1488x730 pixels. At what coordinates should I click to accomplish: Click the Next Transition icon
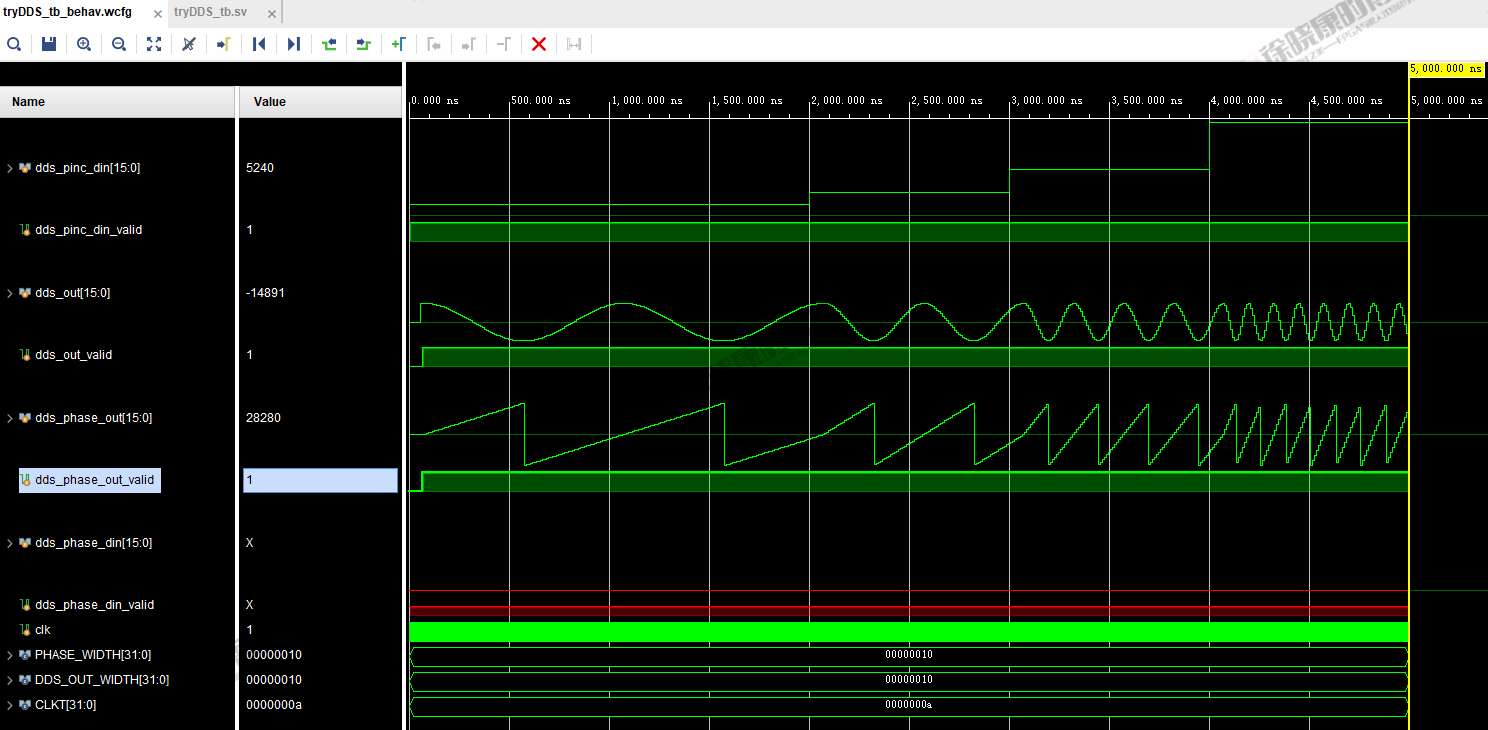point(364,44)
